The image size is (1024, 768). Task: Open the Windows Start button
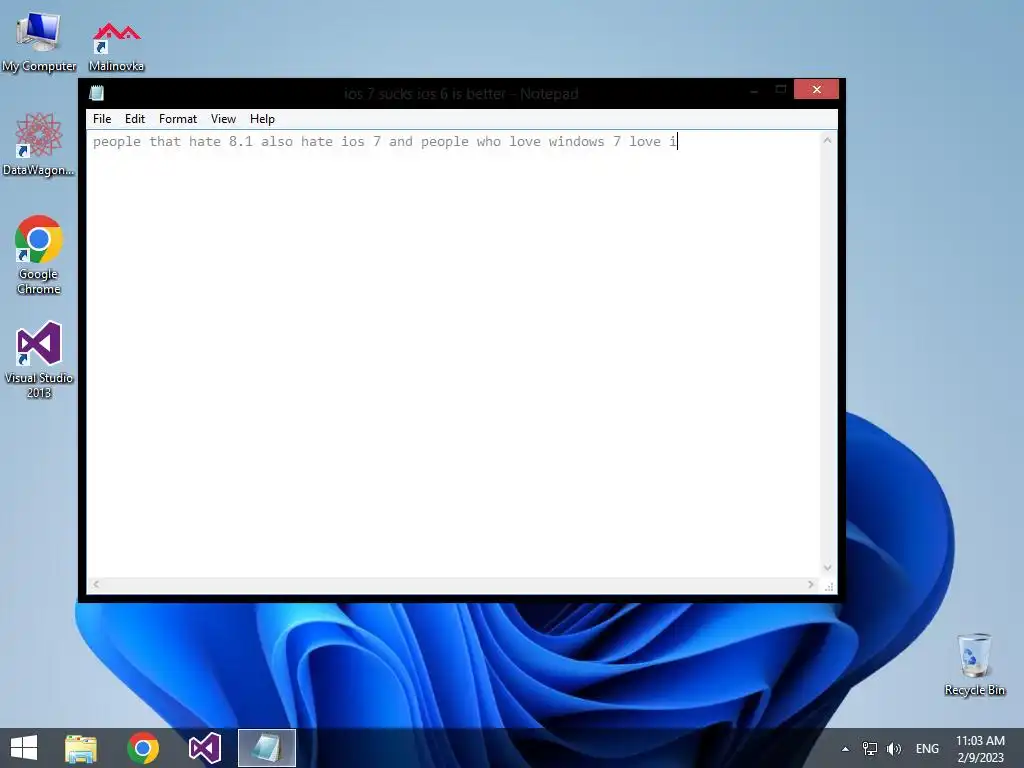point(24,748)
